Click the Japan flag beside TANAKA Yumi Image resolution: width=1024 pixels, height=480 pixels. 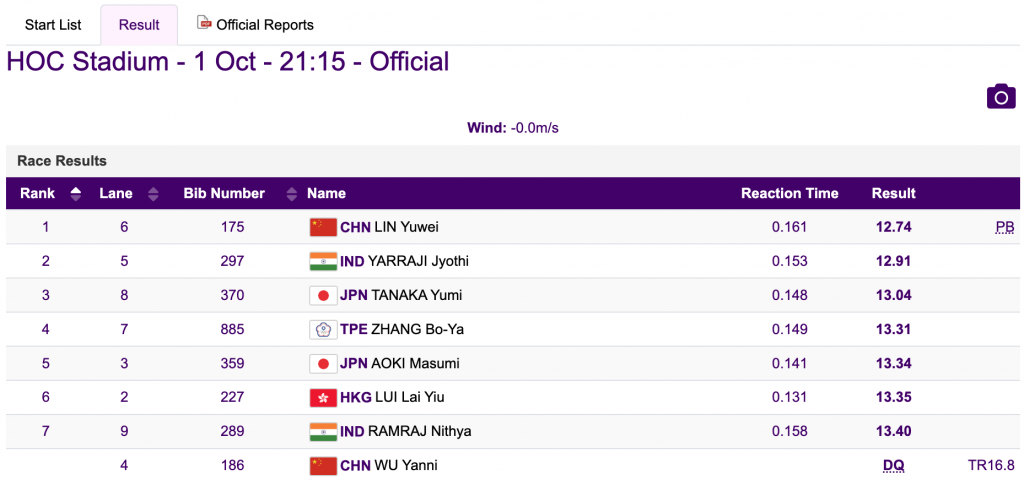point(323,295)
